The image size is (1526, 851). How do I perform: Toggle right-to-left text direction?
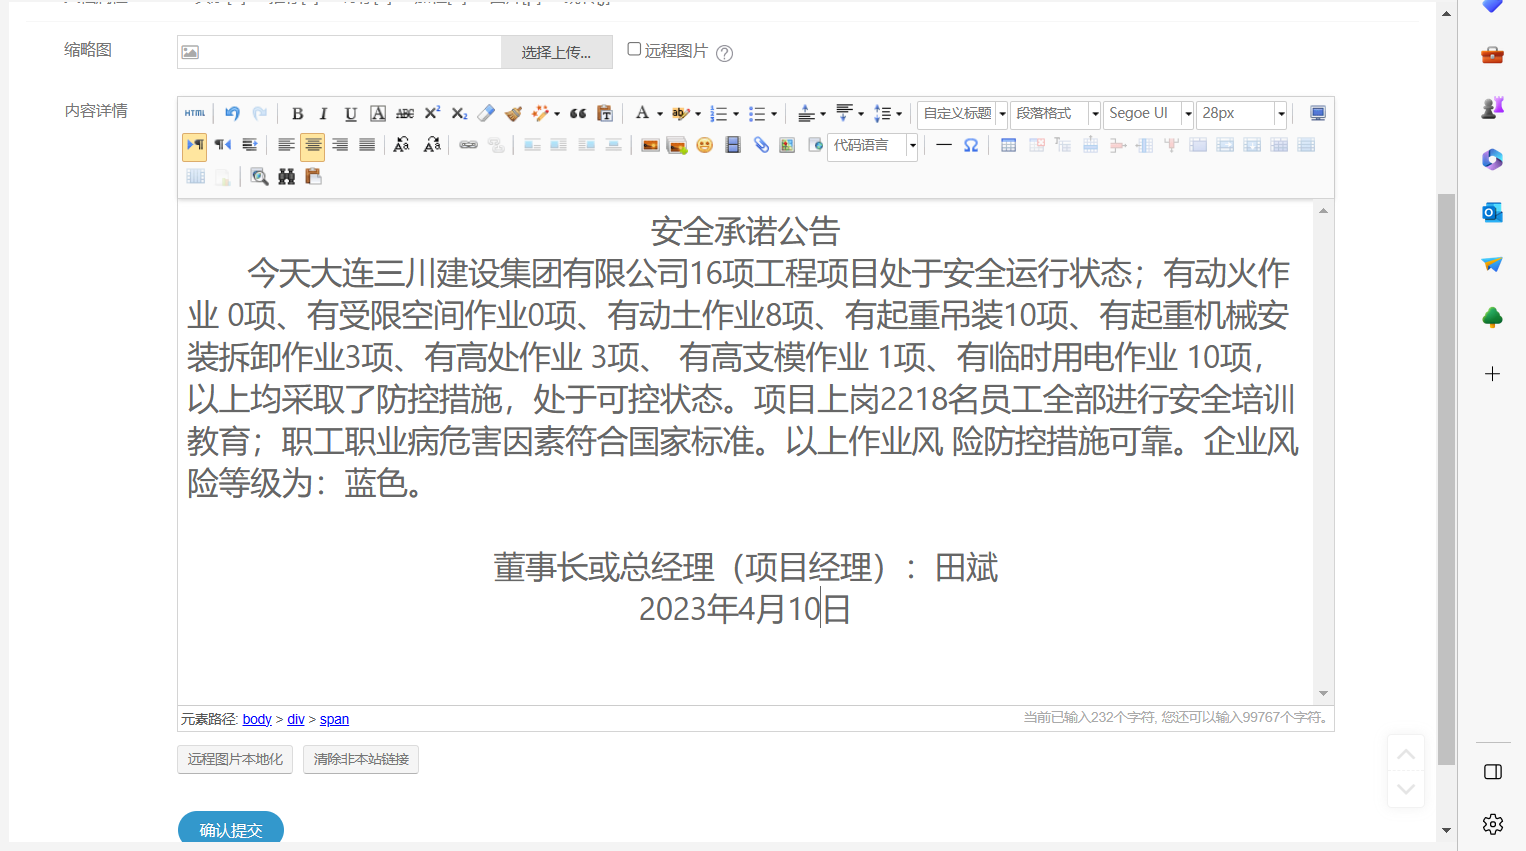pos(223,145)
